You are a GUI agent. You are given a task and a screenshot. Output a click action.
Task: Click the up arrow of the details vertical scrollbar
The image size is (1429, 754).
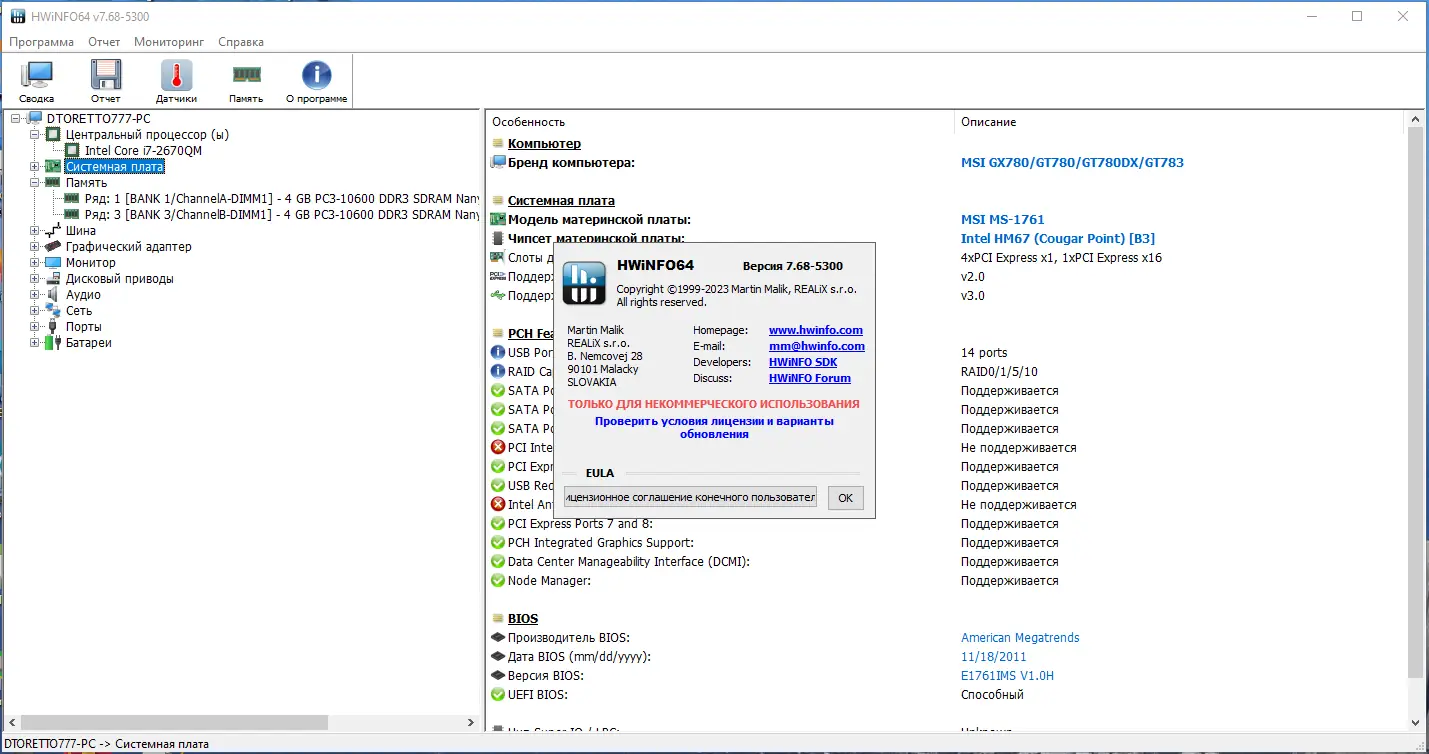point(1414,120)
